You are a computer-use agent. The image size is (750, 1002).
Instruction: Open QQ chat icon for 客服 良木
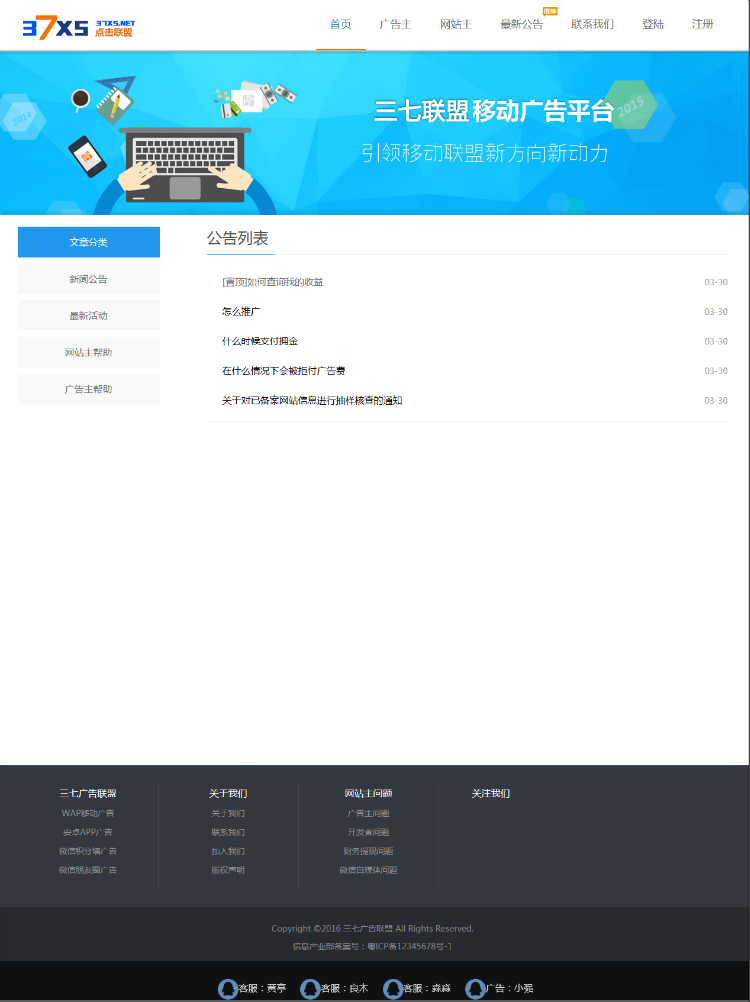point(310,989)
